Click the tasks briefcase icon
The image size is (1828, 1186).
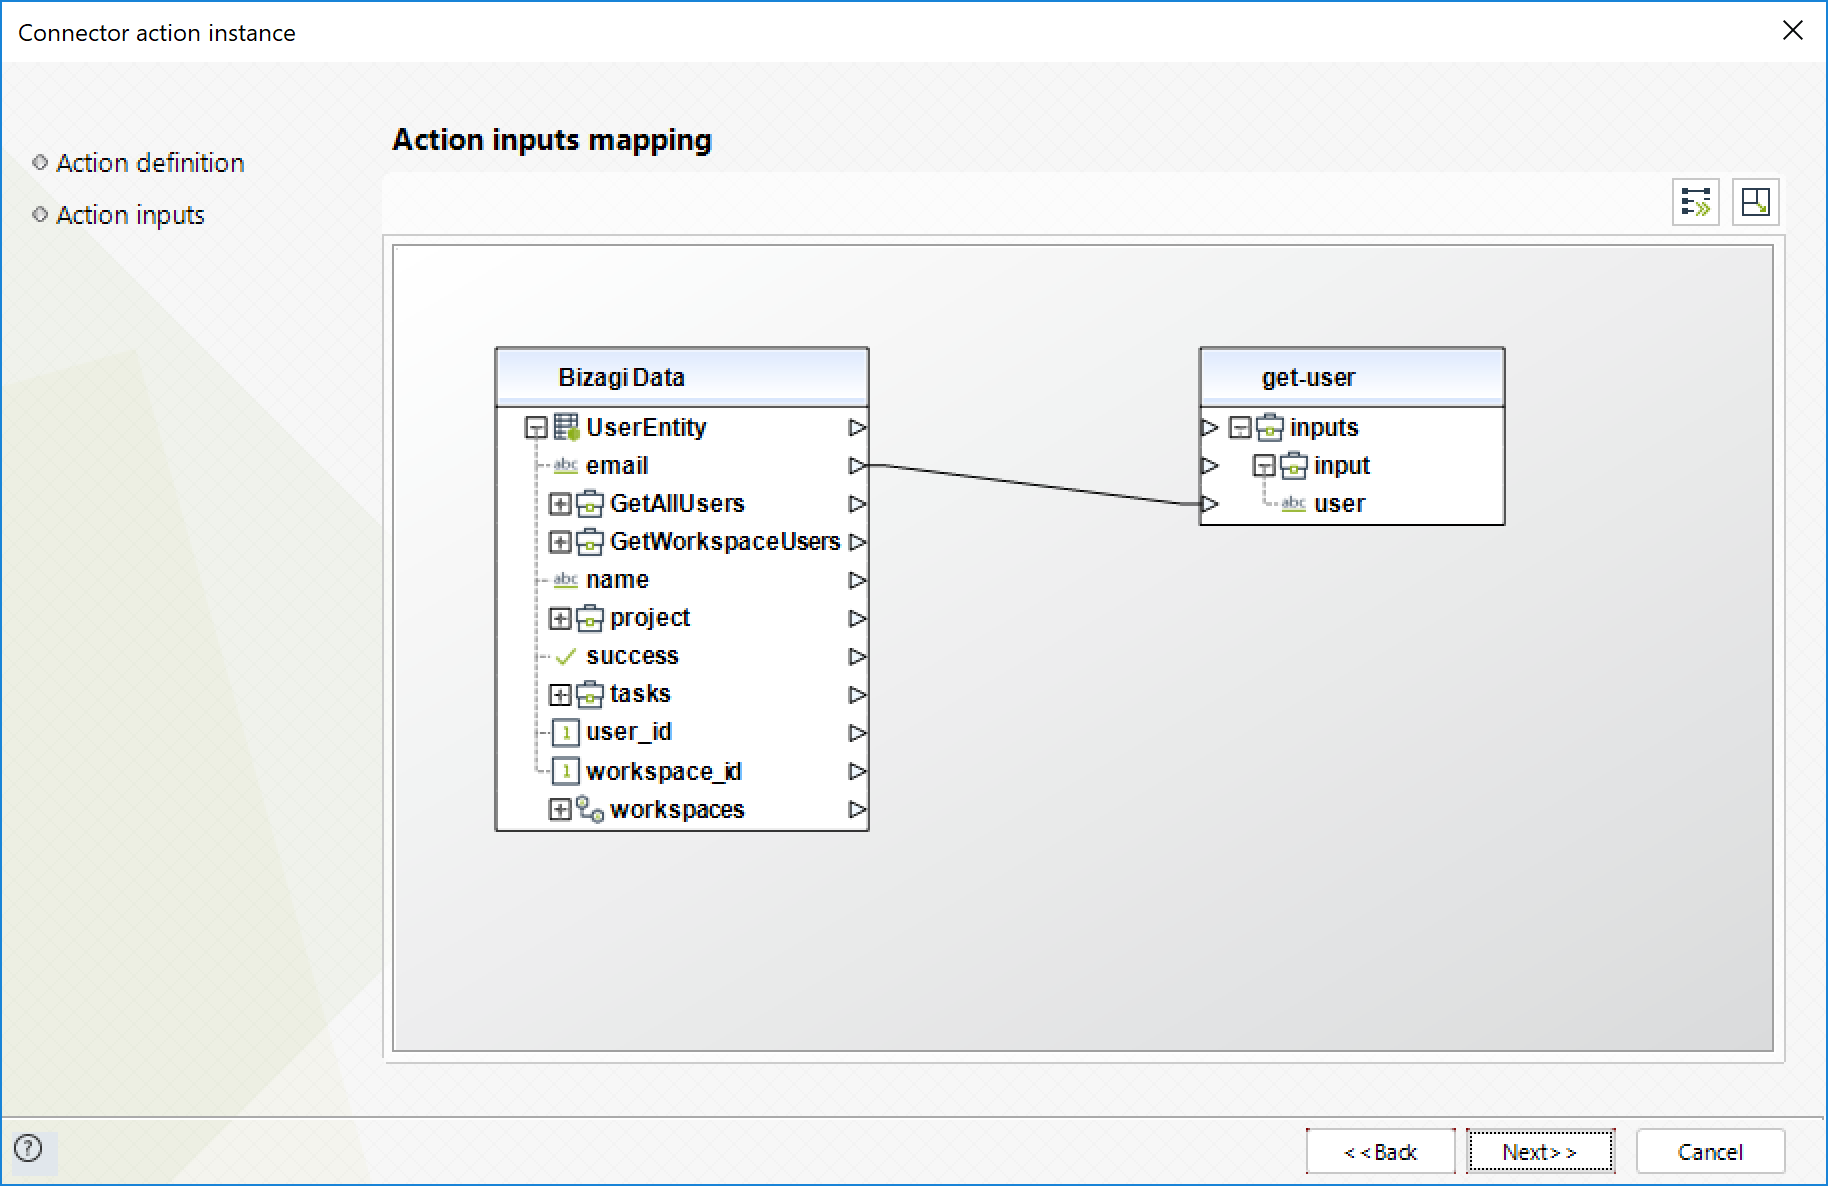point(590,694)
